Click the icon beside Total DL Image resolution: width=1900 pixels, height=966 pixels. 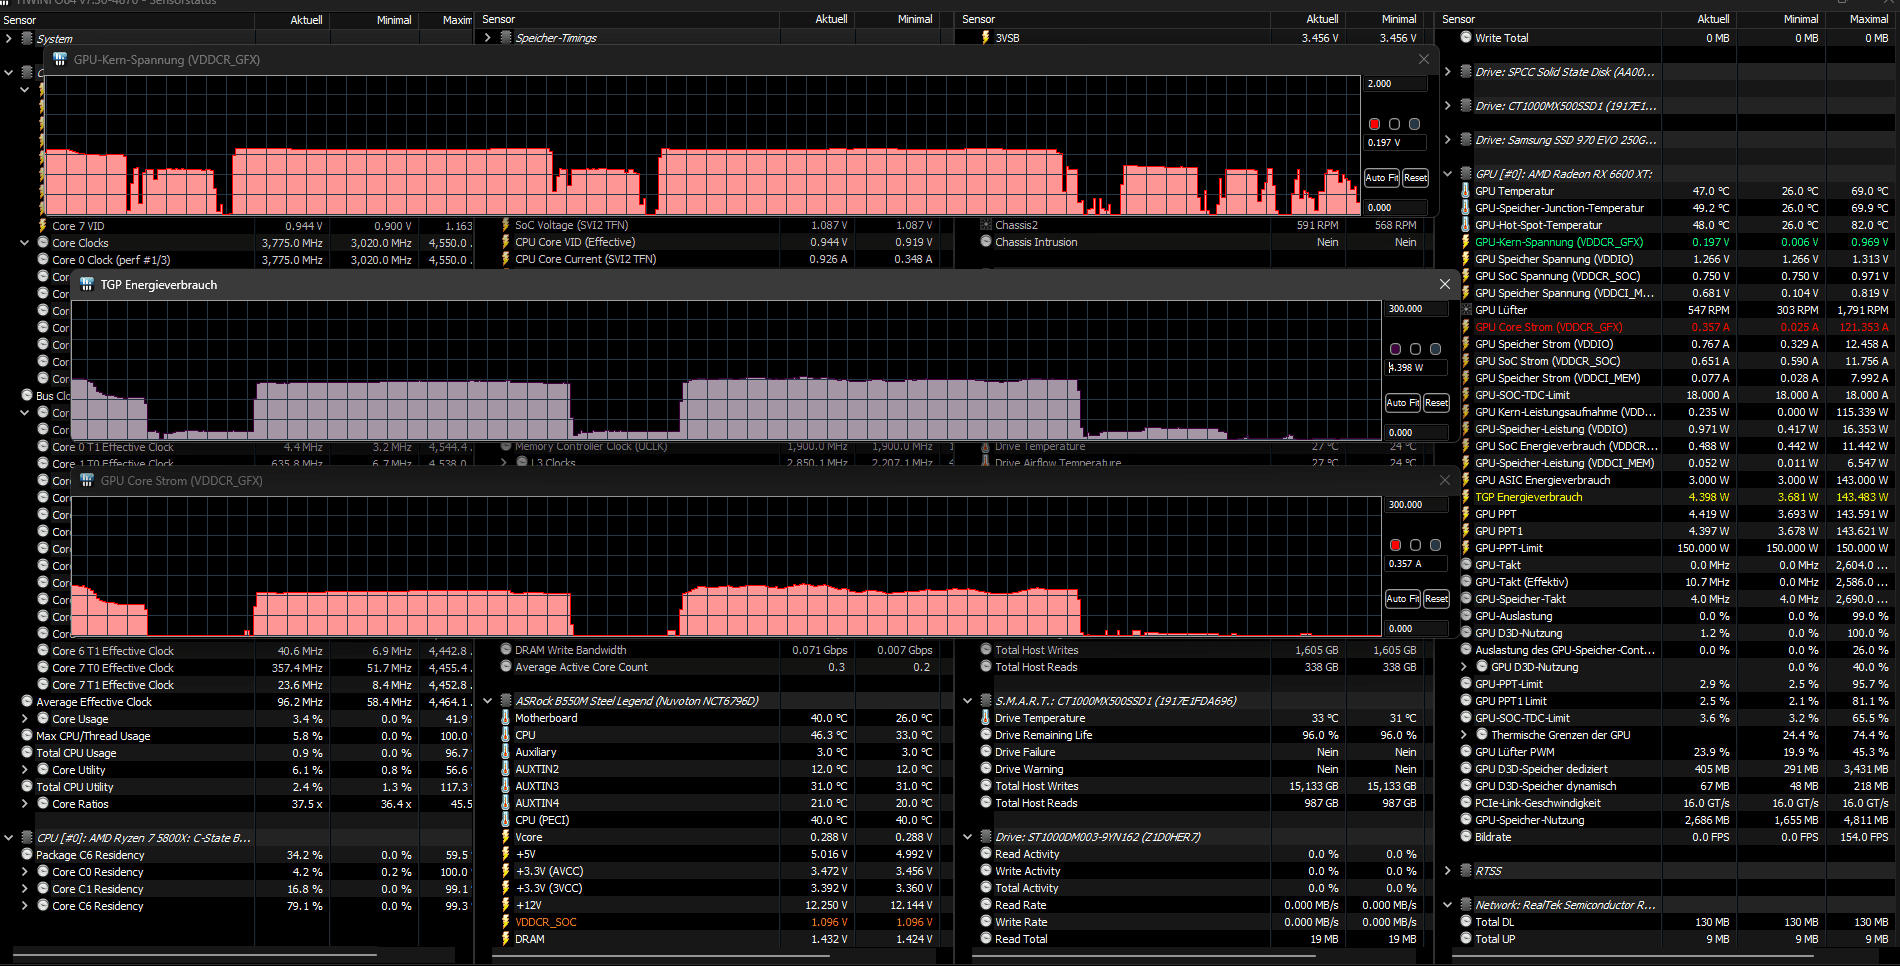[x=1466, y=922]
